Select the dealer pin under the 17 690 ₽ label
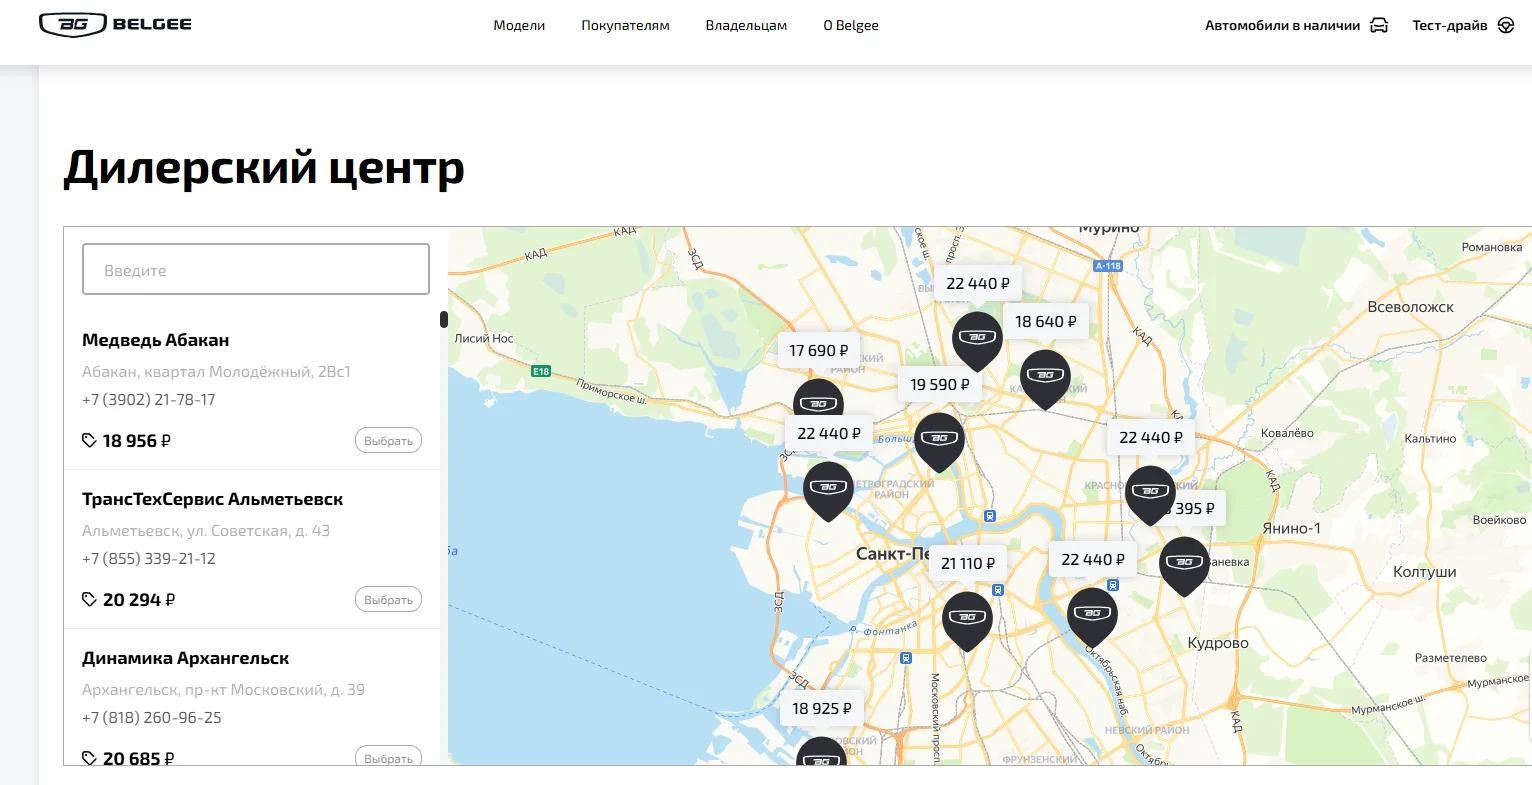1532x785 pixels. pos(818,398)
